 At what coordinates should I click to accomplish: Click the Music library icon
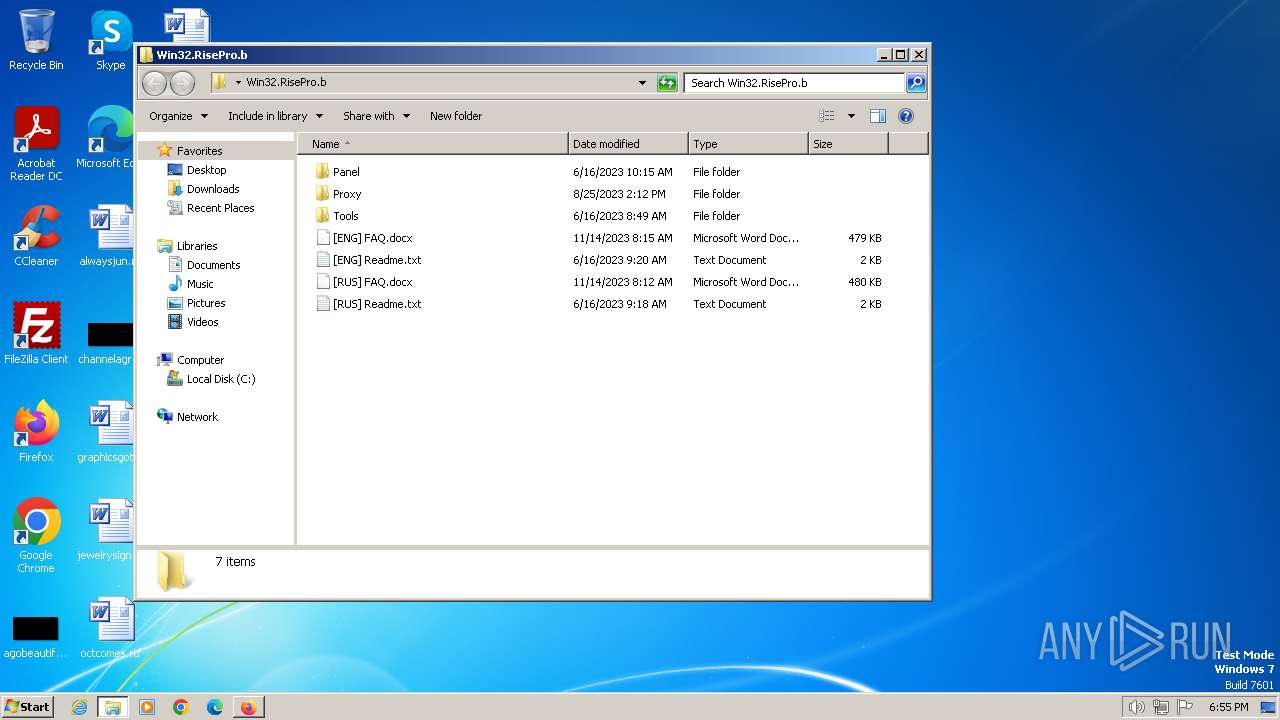click(175, 284)
